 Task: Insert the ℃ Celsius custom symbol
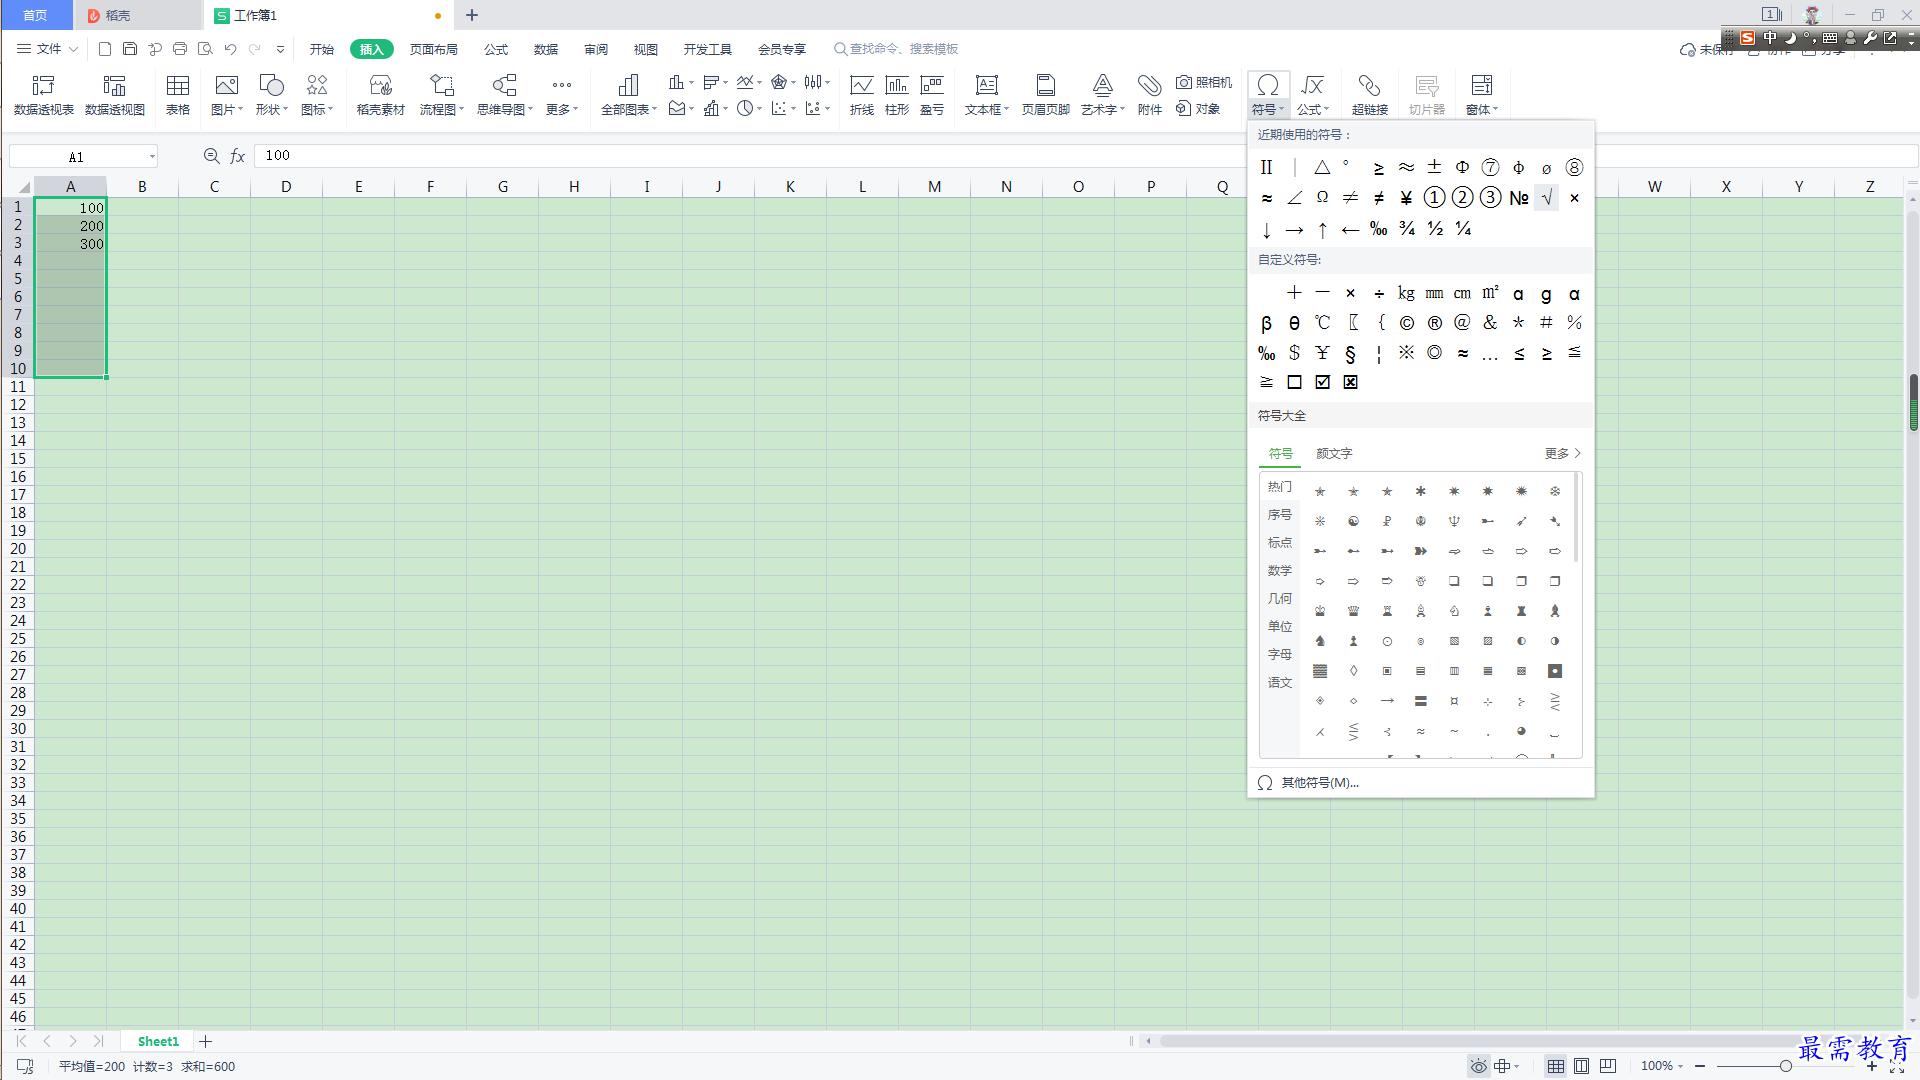coord(1322,322)
